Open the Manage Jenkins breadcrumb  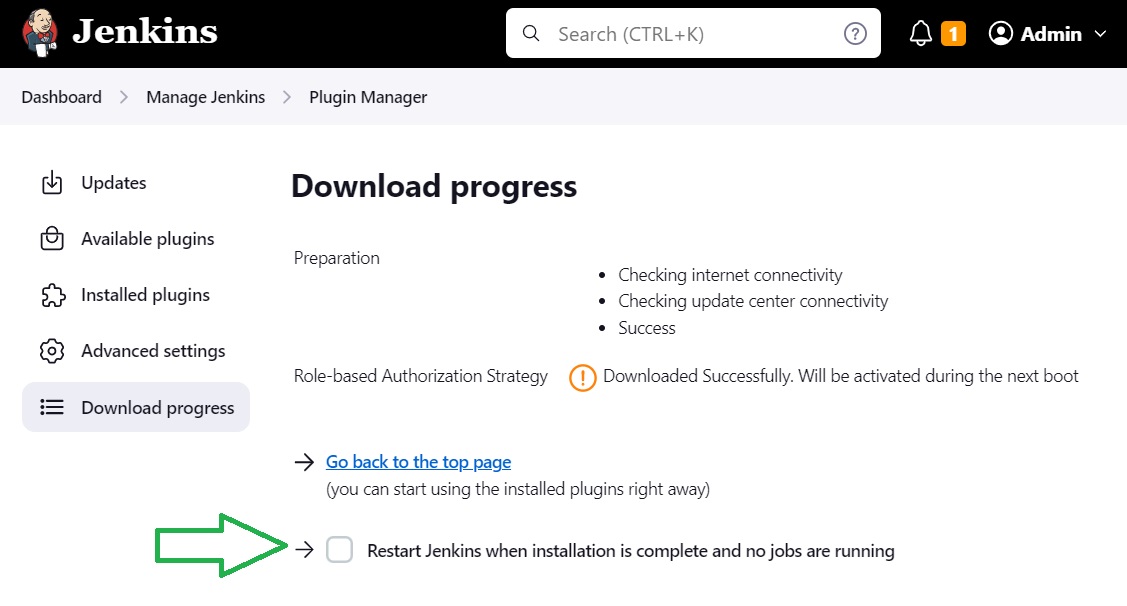205,97
